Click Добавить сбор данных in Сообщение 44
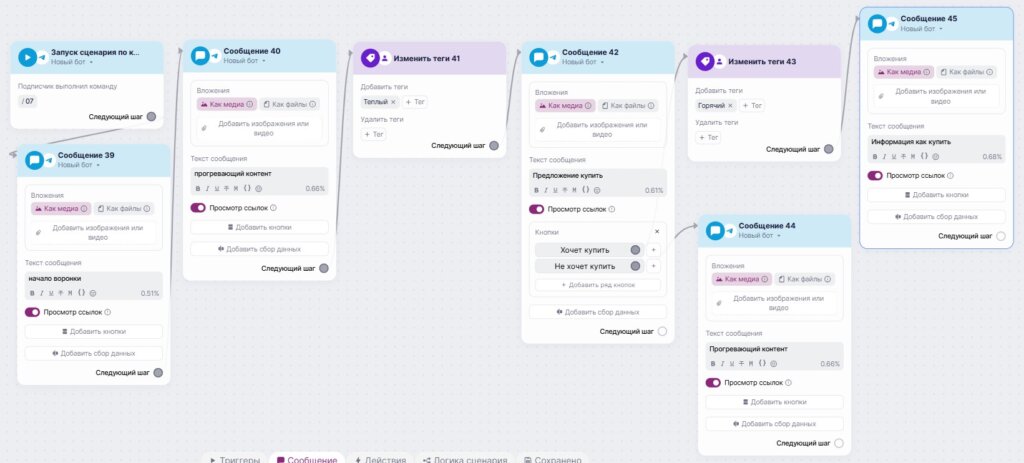Screen dimensions: 1024x463 (x=775, y=423)
